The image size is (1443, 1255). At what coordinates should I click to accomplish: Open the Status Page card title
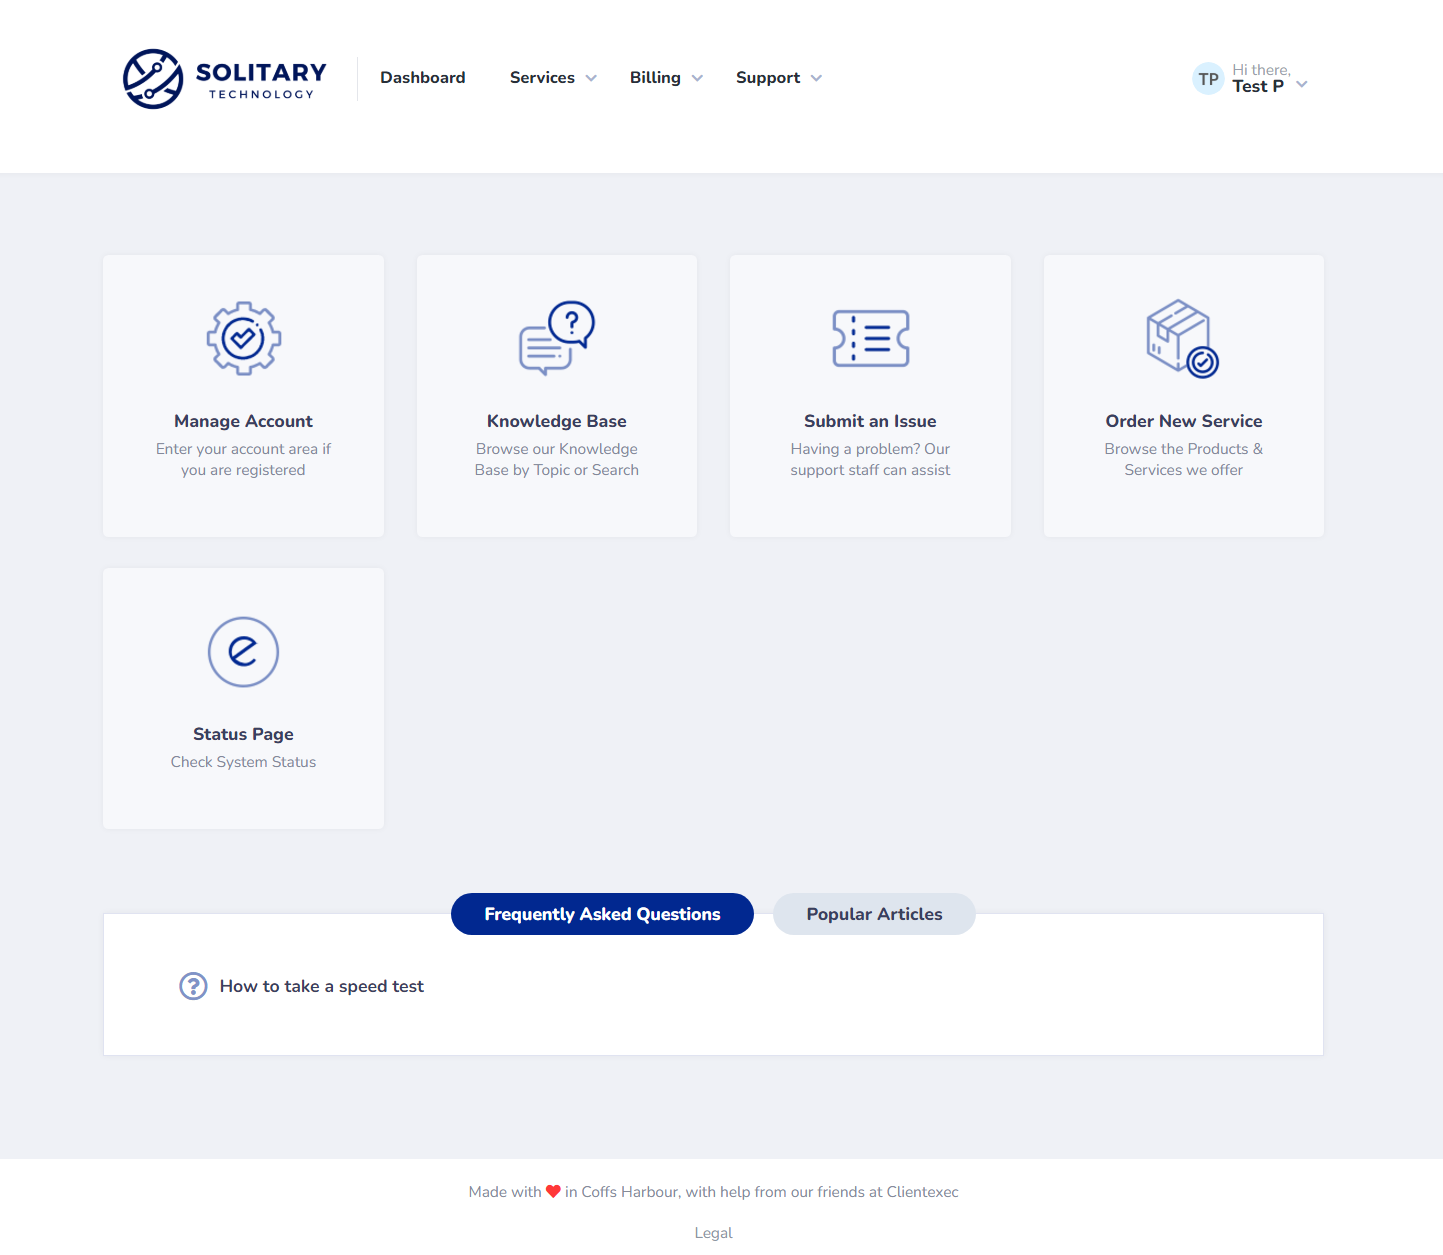[x=243, y=734]
